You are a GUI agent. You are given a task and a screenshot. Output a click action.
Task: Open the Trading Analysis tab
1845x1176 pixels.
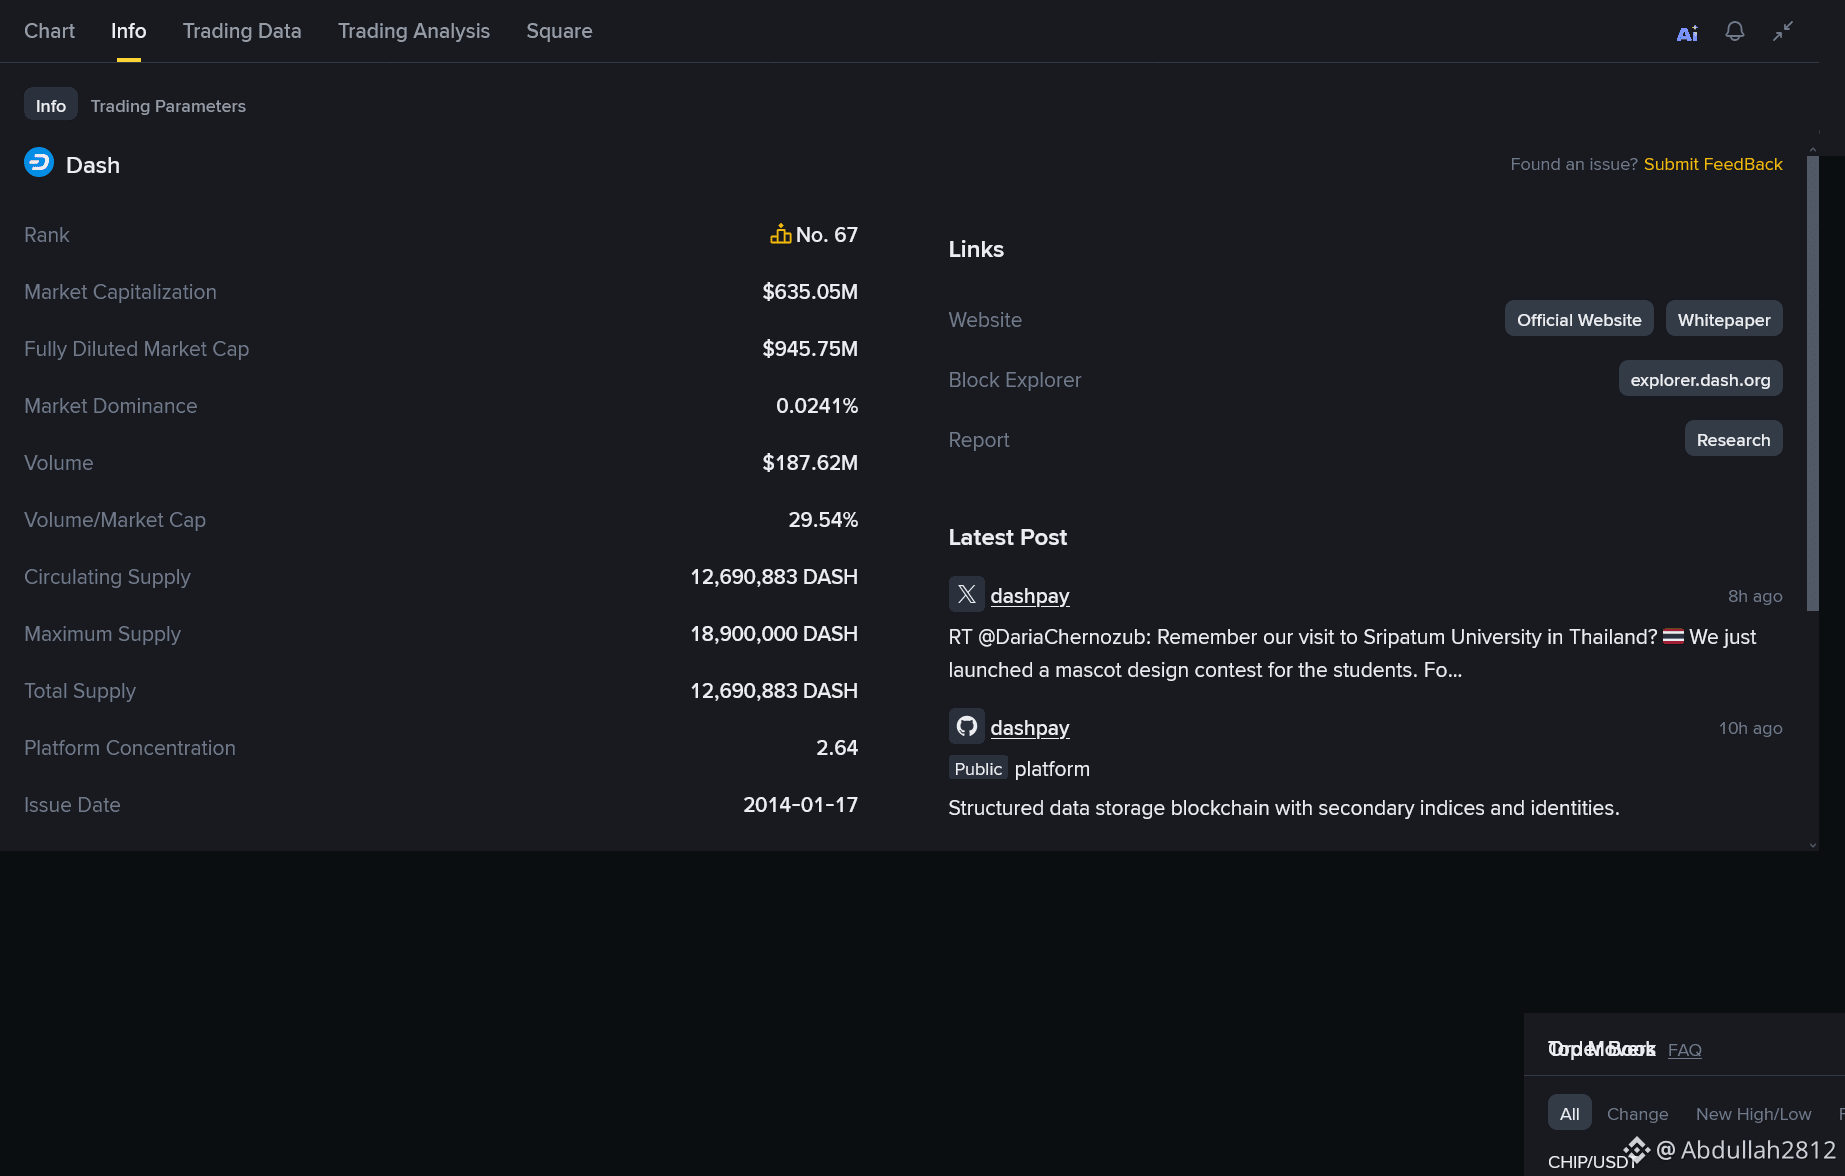[x=414, y=31]
